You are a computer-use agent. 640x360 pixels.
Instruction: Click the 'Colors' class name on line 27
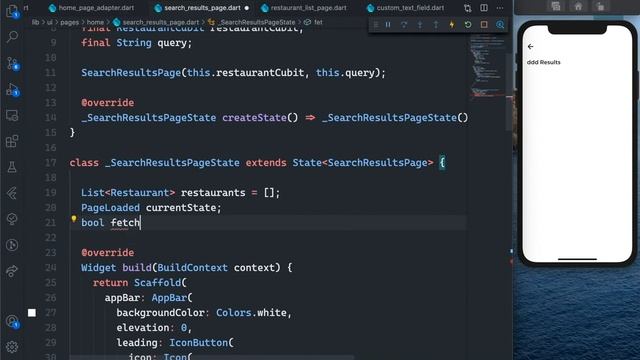coord(233,313)
